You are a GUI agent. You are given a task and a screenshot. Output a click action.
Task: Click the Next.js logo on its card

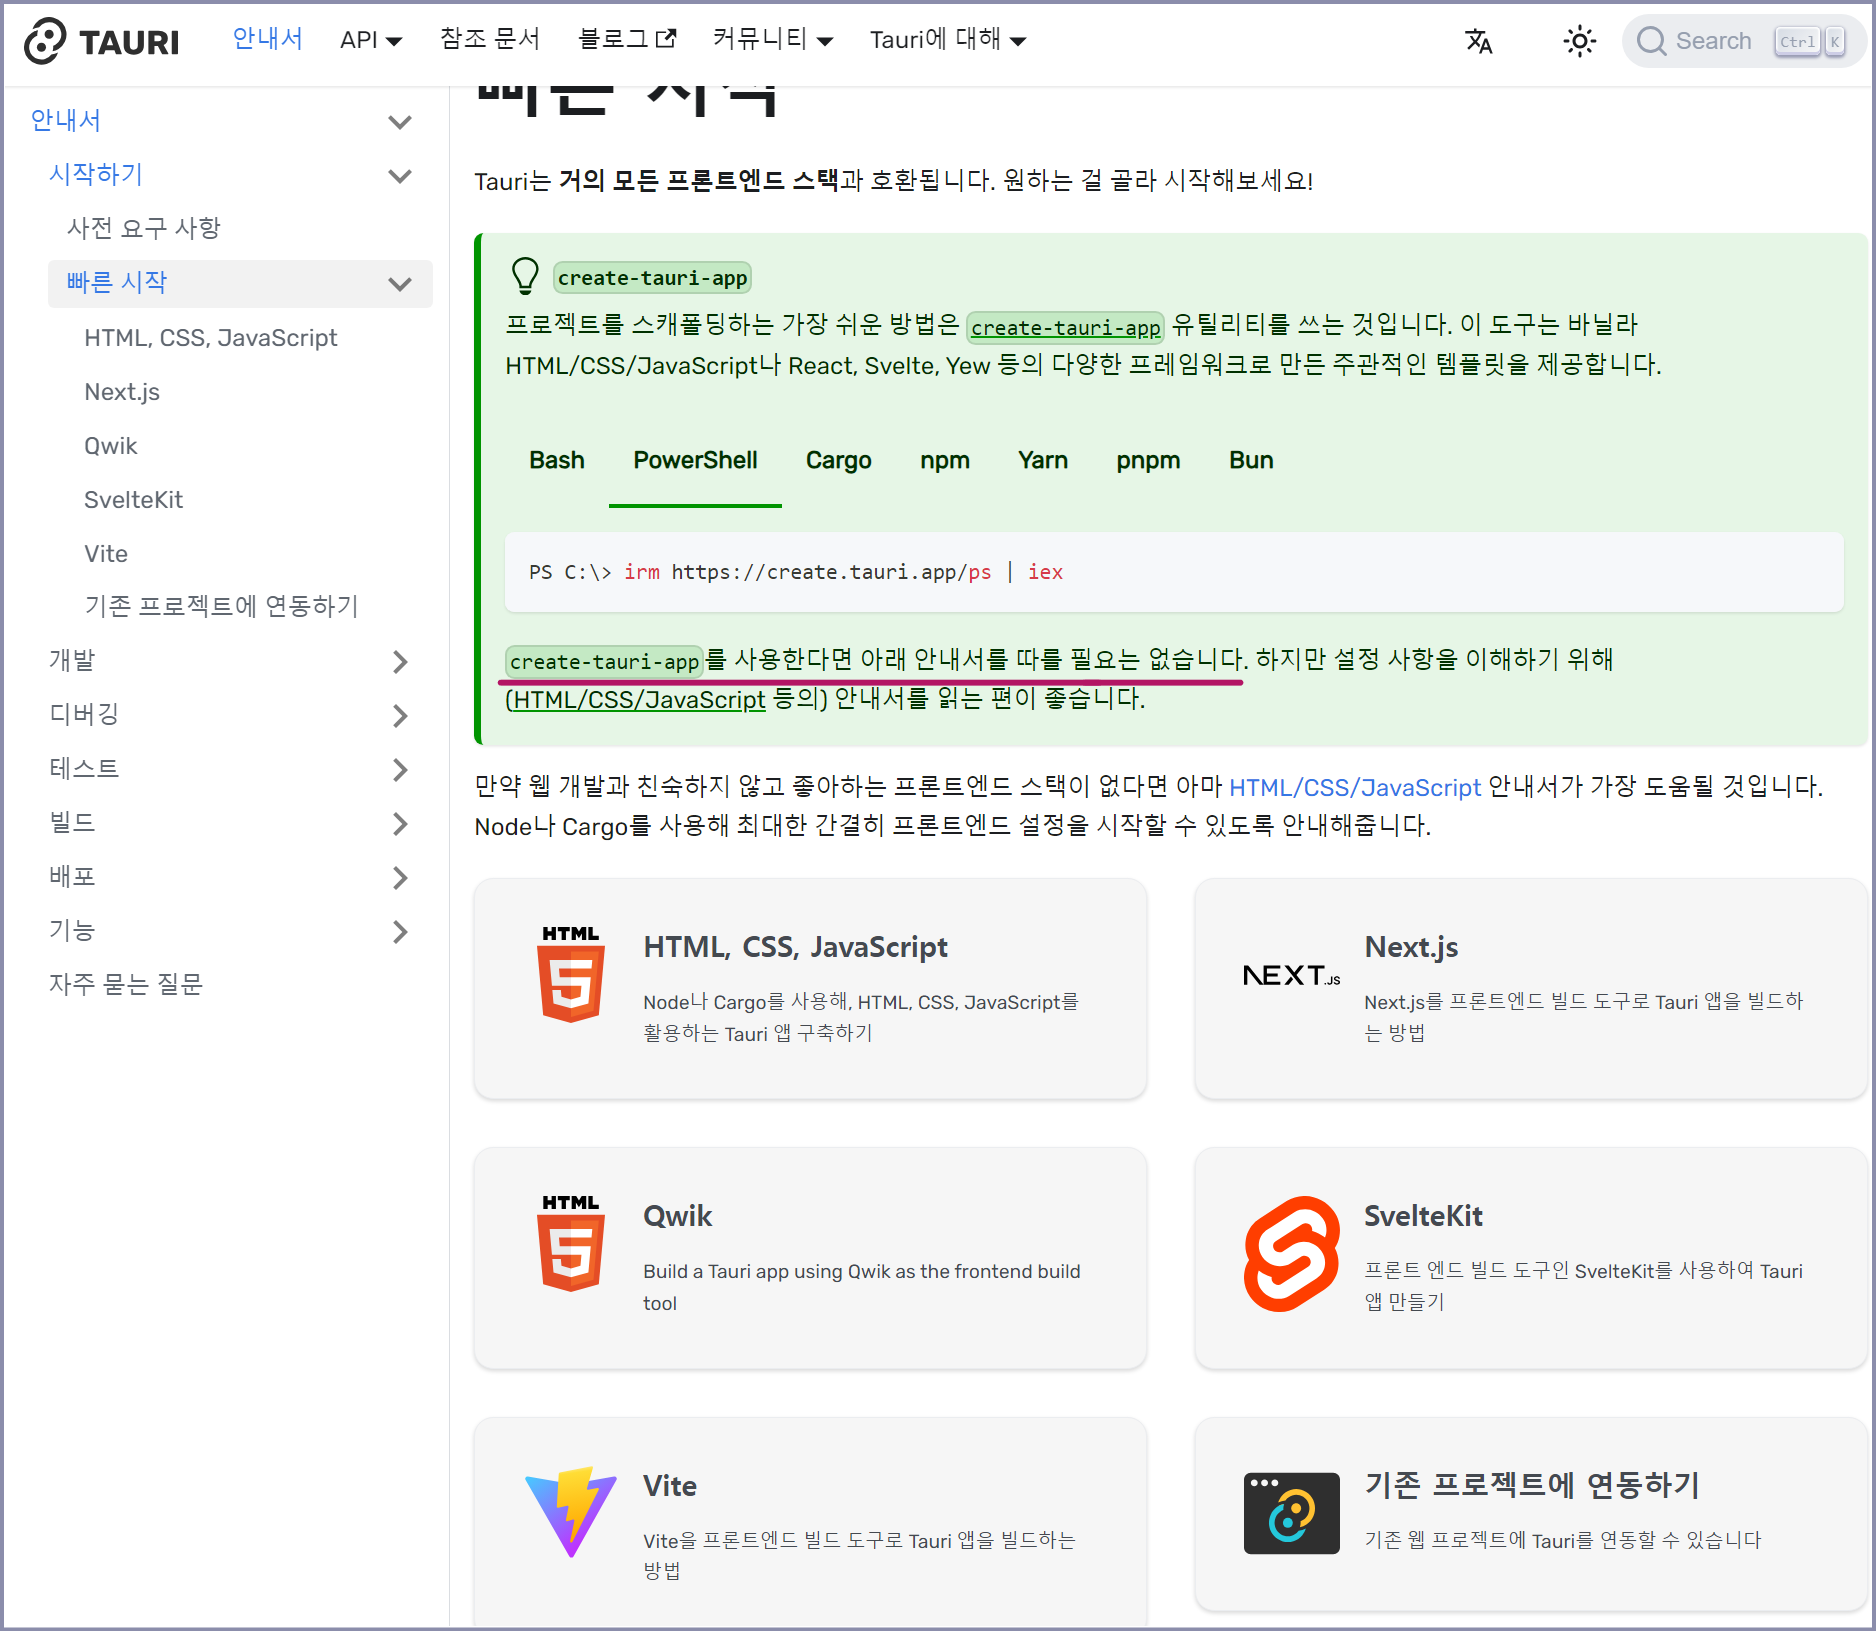coord(1291,975)
